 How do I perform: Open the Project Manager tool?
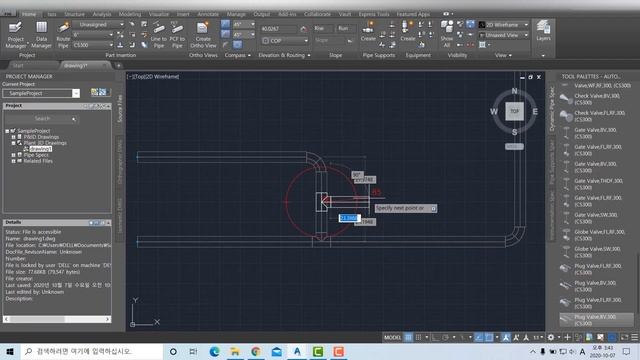pos(16,35)
